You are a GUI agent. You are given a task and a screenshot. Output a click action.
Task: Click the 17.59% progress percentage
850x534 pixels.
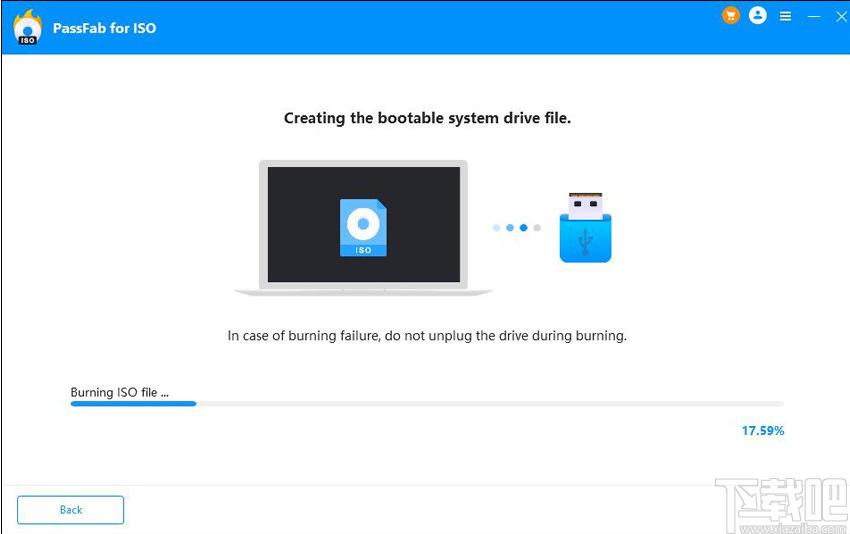tap(762, 431)
